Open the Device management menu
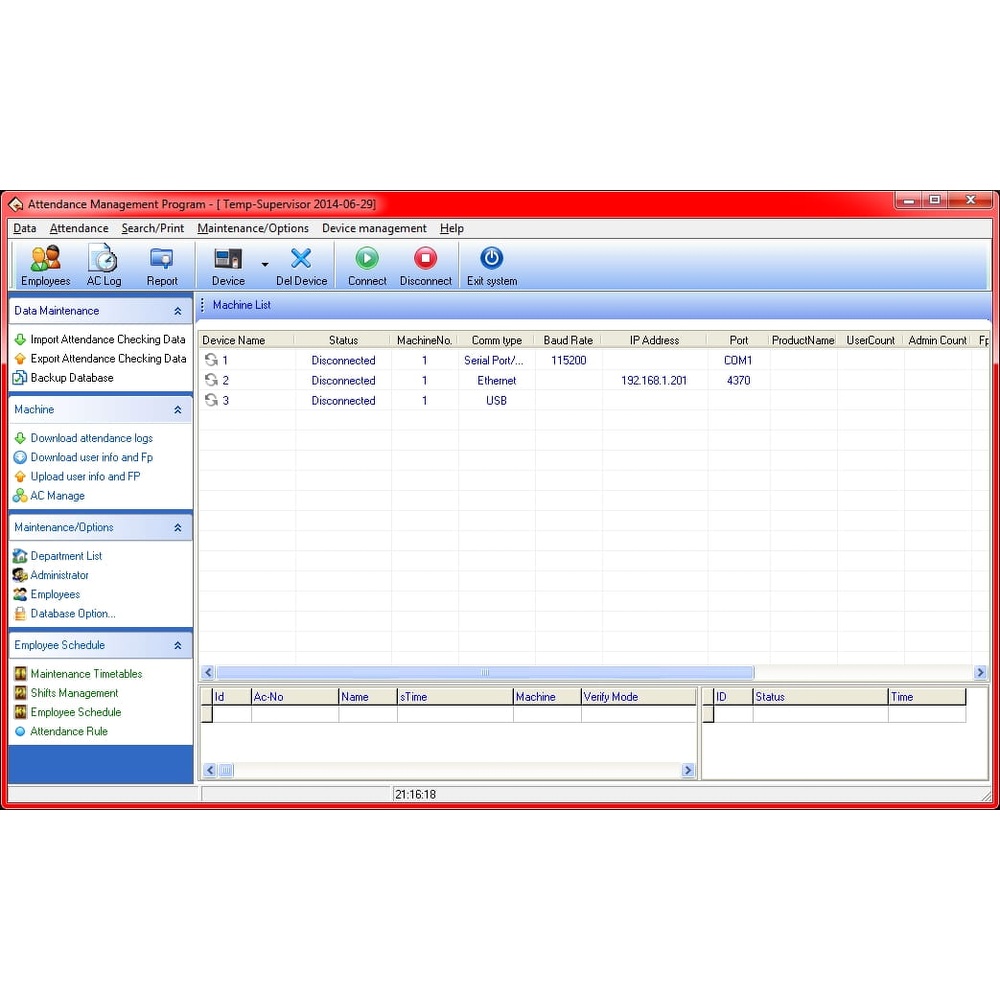1000x1000 pixels. pos(374,228)
